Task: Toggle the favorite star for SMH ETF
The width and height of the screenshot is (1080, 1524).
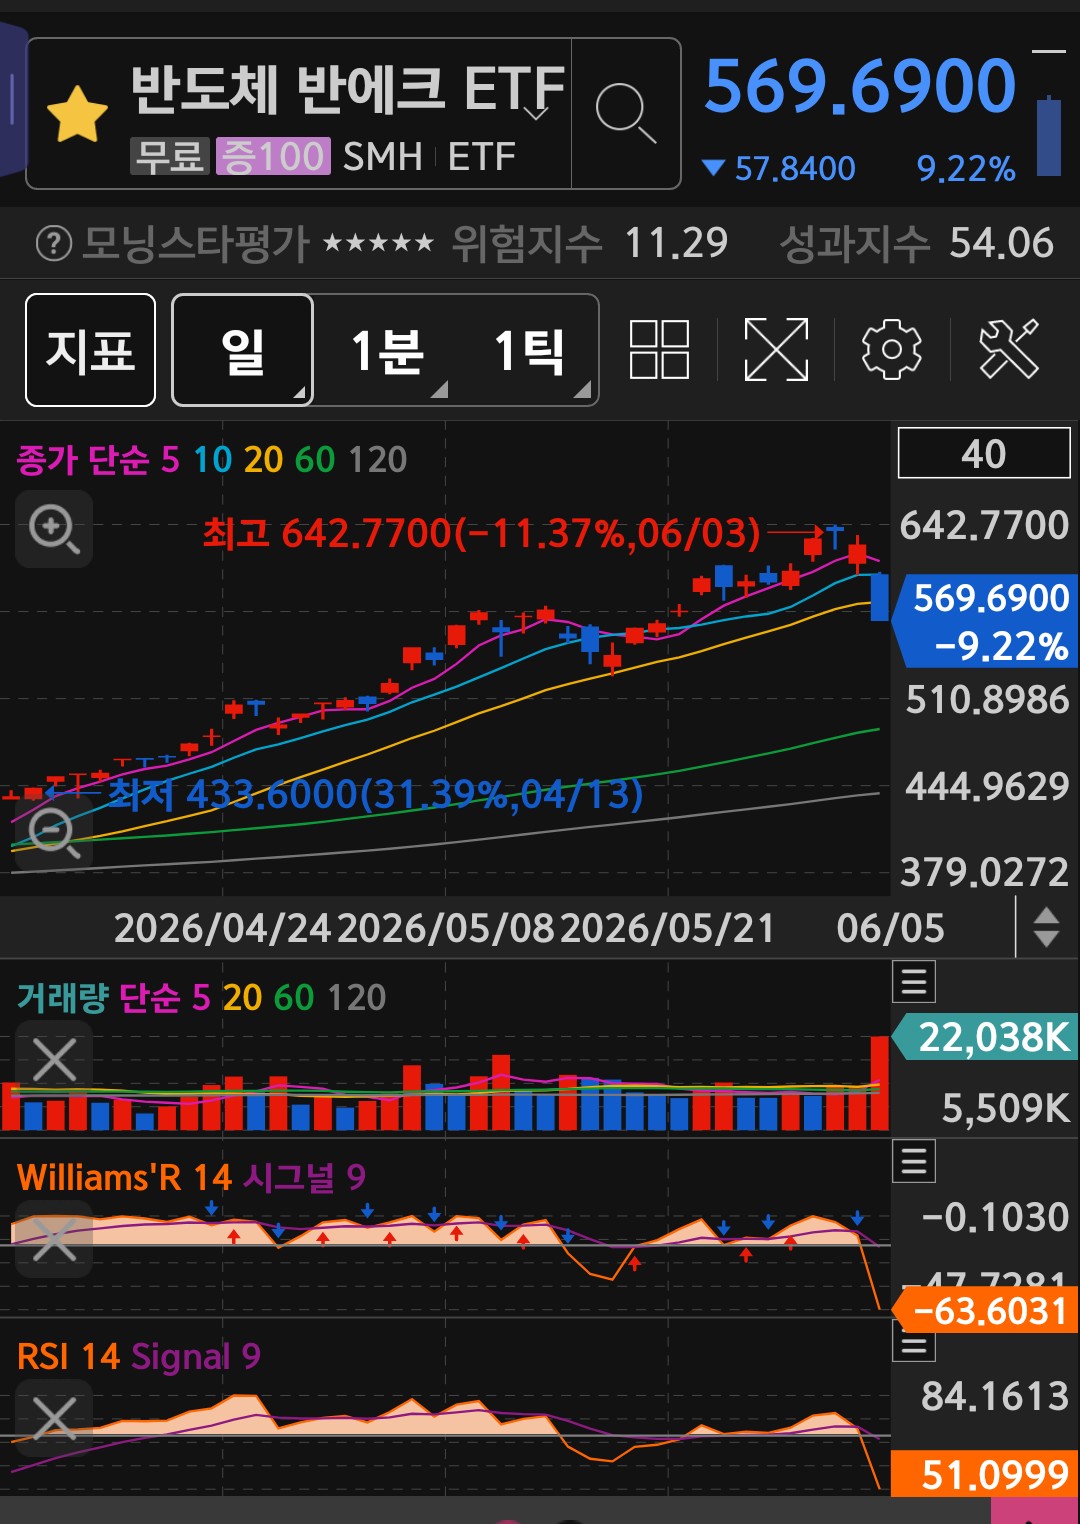Action: 77,113
